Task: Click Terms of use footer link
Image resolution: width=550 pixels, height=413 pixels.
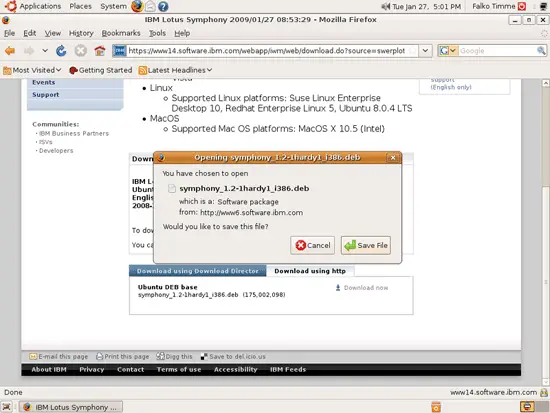Action: coord(179,369)
